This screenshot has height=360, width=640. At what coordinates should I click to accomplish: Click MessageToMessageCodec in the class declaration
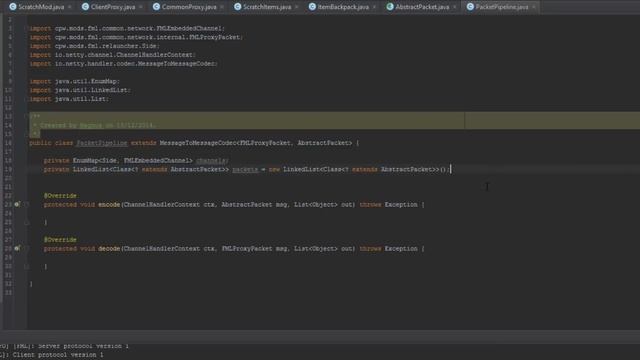point(198,143)
